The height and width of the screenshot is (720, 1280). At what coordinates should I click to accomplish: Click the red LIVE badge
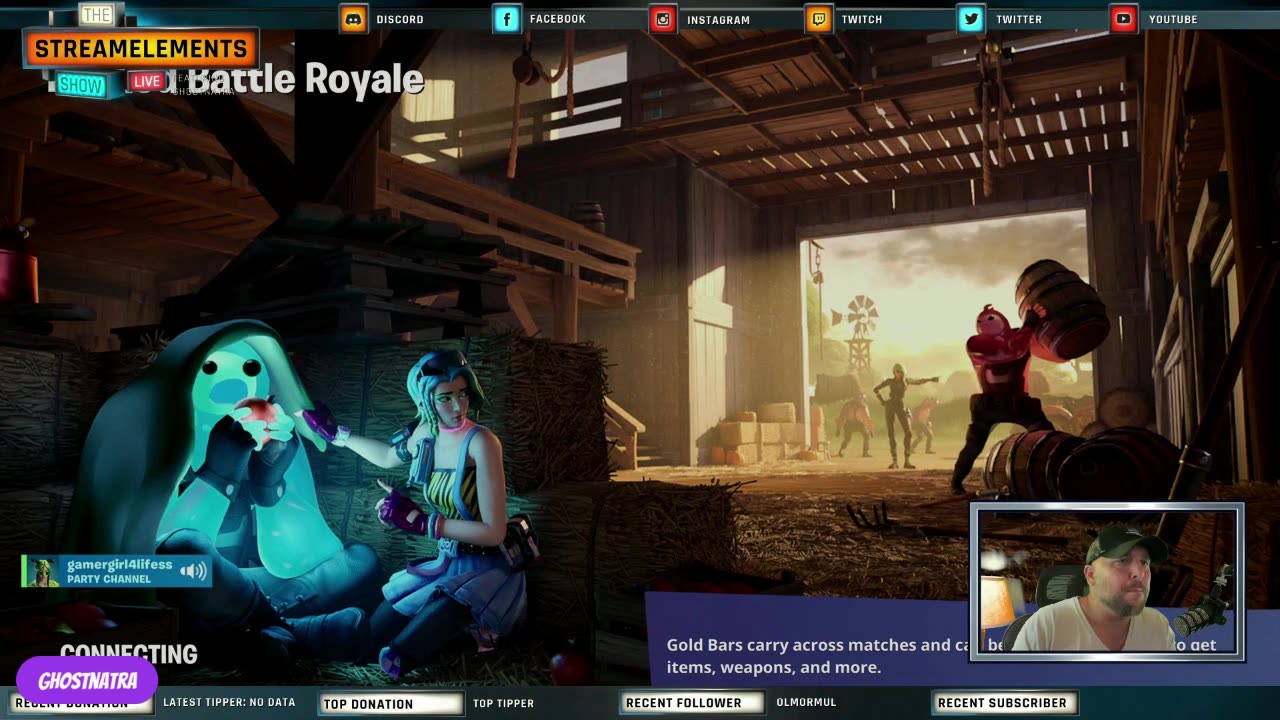click(146, 82)
